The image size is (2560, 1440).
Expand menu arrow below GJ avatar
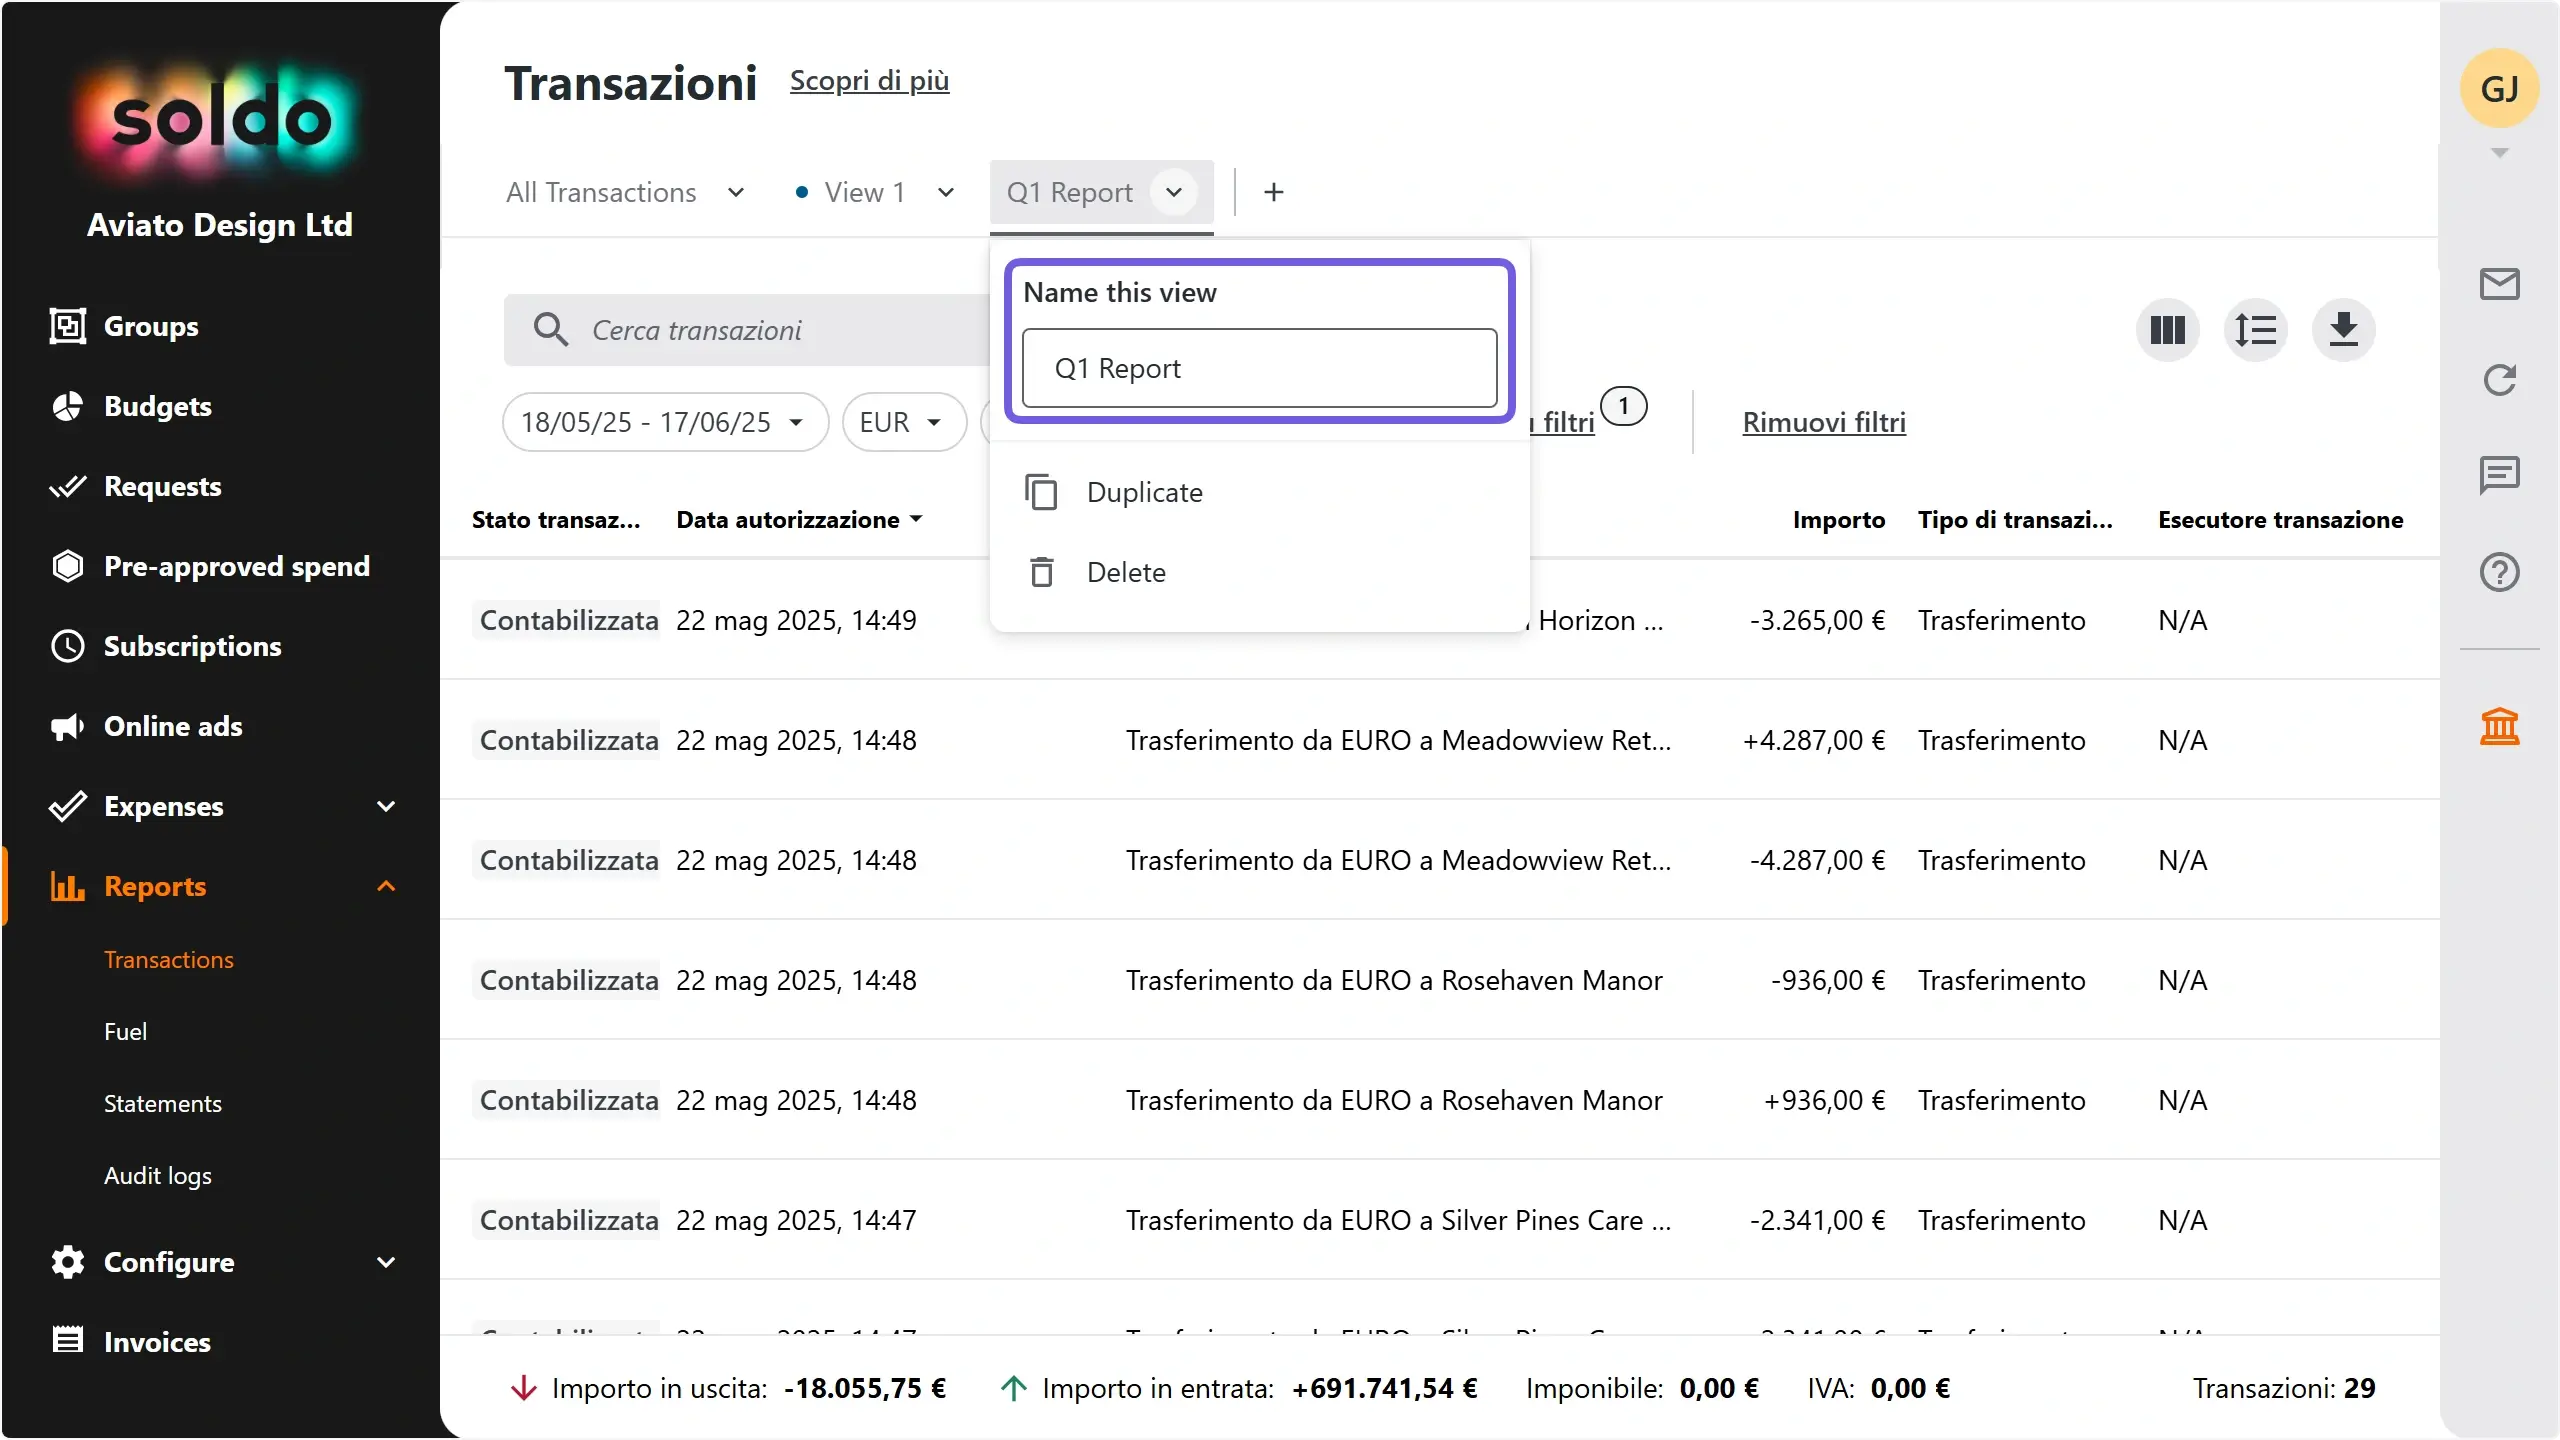(x=2499, y=153)
